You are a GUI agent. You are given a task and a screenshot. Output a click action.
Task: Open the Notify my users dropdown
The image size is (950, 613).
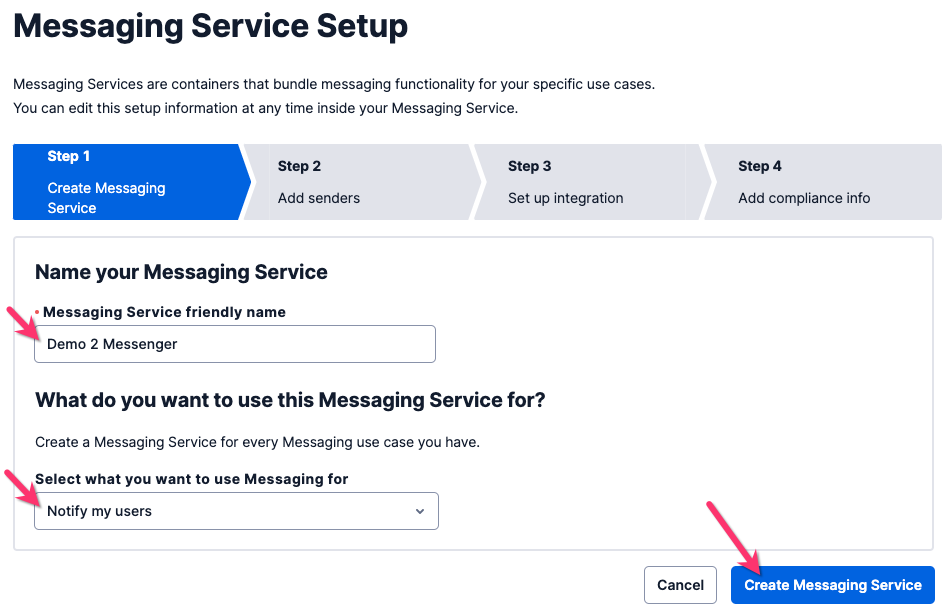click(236, 511)
